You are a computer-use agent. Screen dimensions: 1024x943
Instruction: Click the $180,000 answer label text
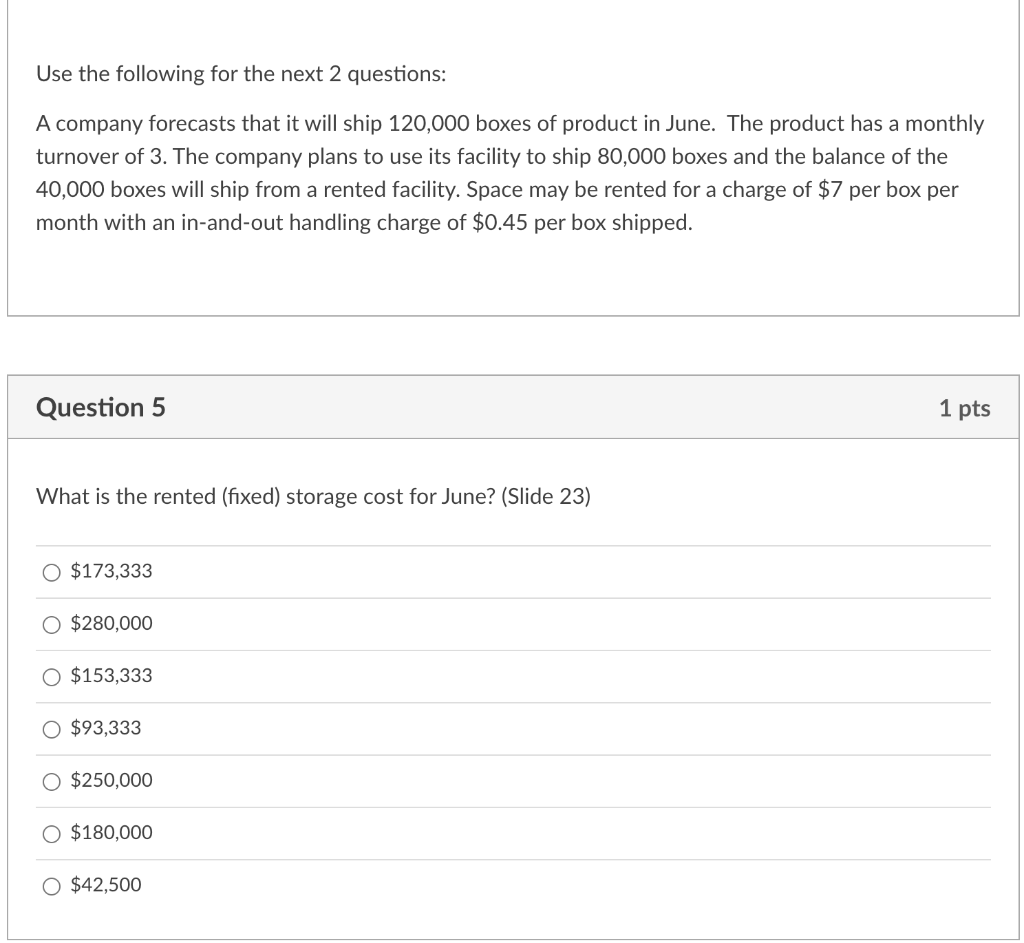[110, 833]
